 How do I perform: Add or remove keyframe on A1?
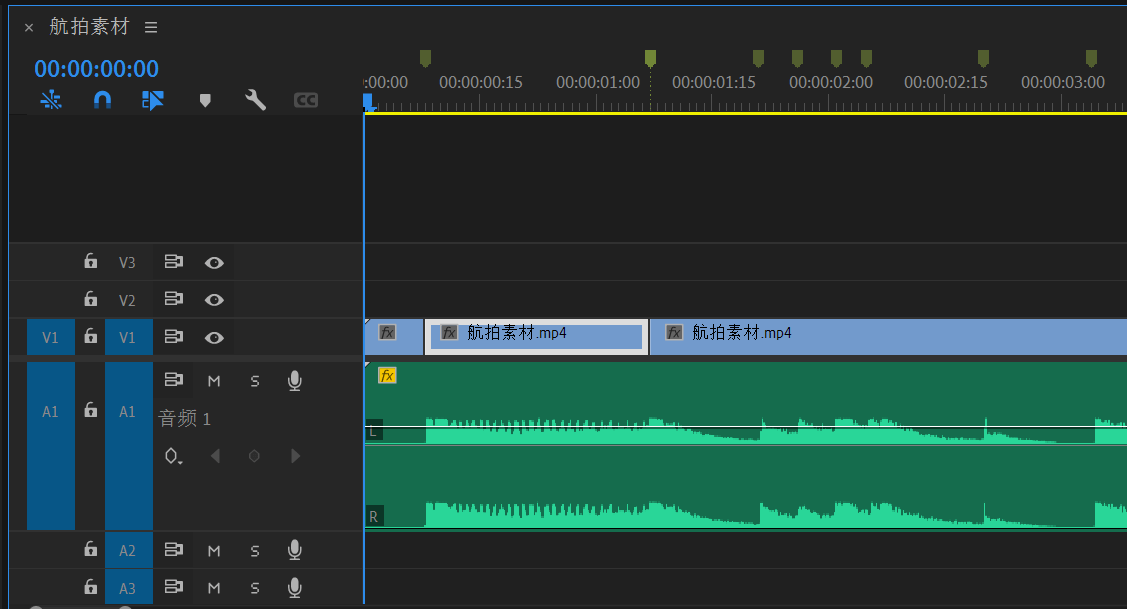coord(254,456)
